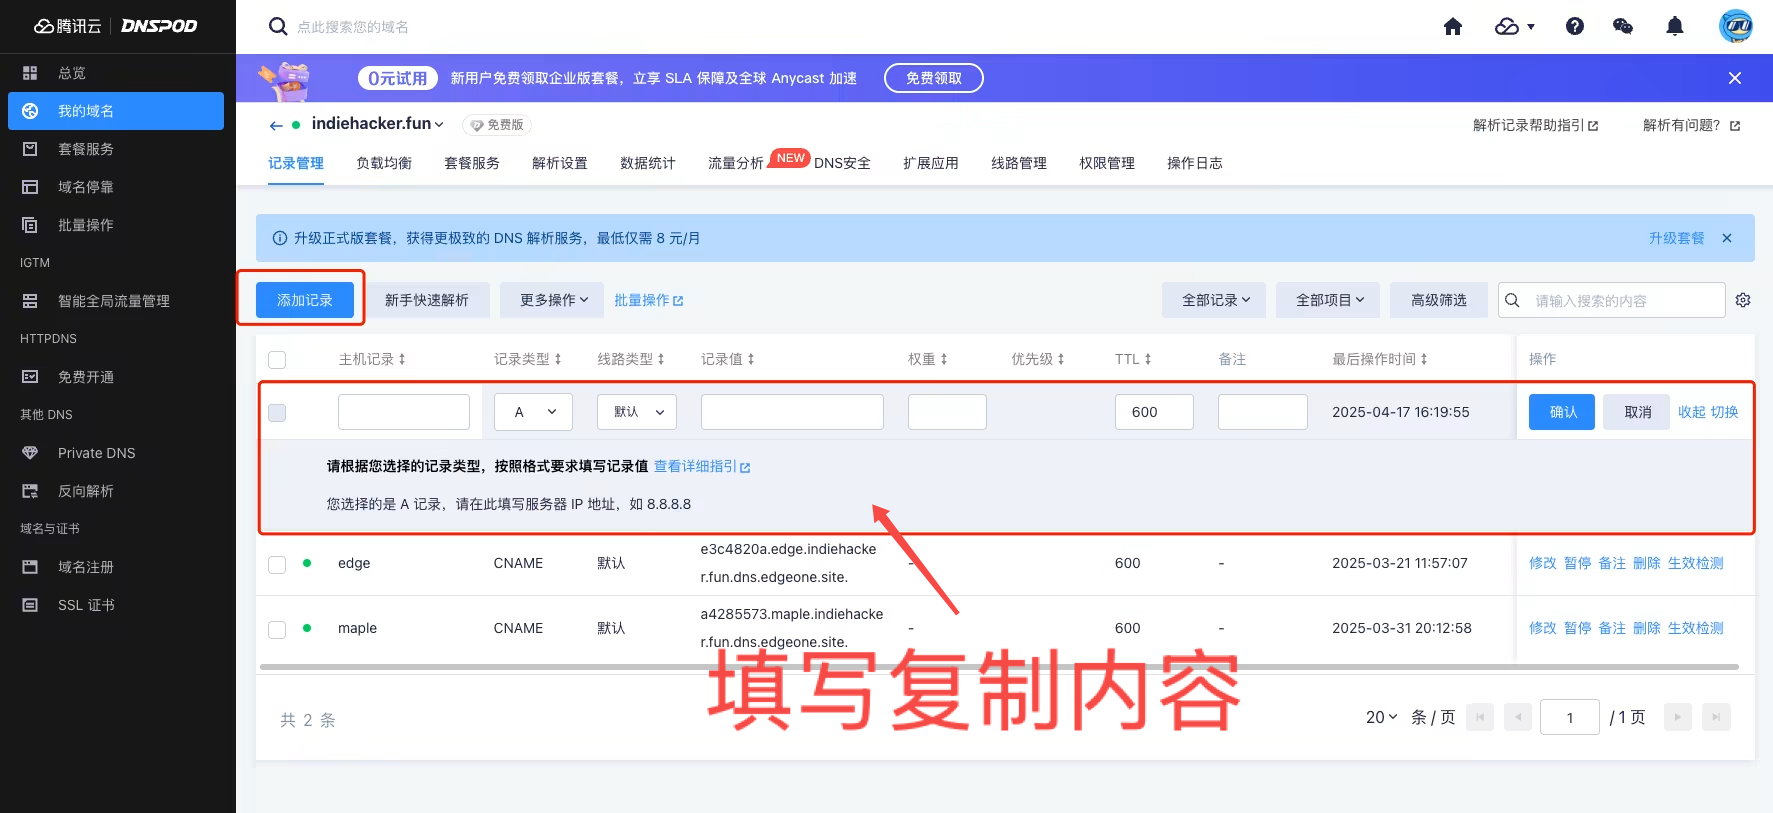Click the home icon in top bar
1773x813 pixels.
pyautogui.click(x=1453, y=27)
